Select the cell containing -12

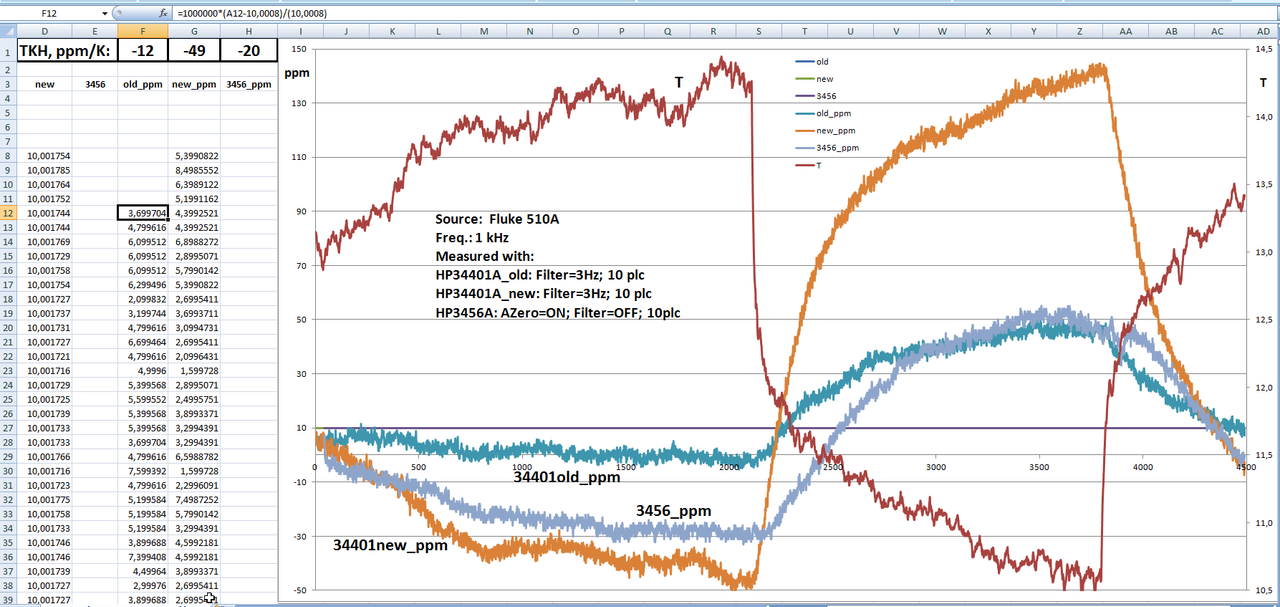tap(143, 52)
